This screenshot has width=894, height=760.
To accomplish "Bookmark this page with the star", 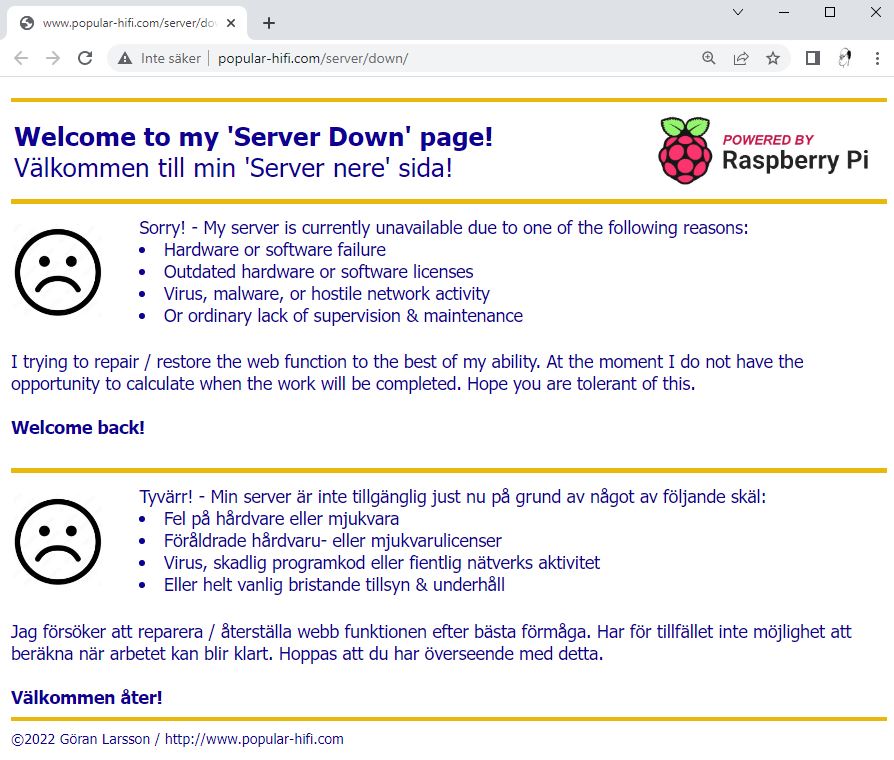I will [773, 58].
